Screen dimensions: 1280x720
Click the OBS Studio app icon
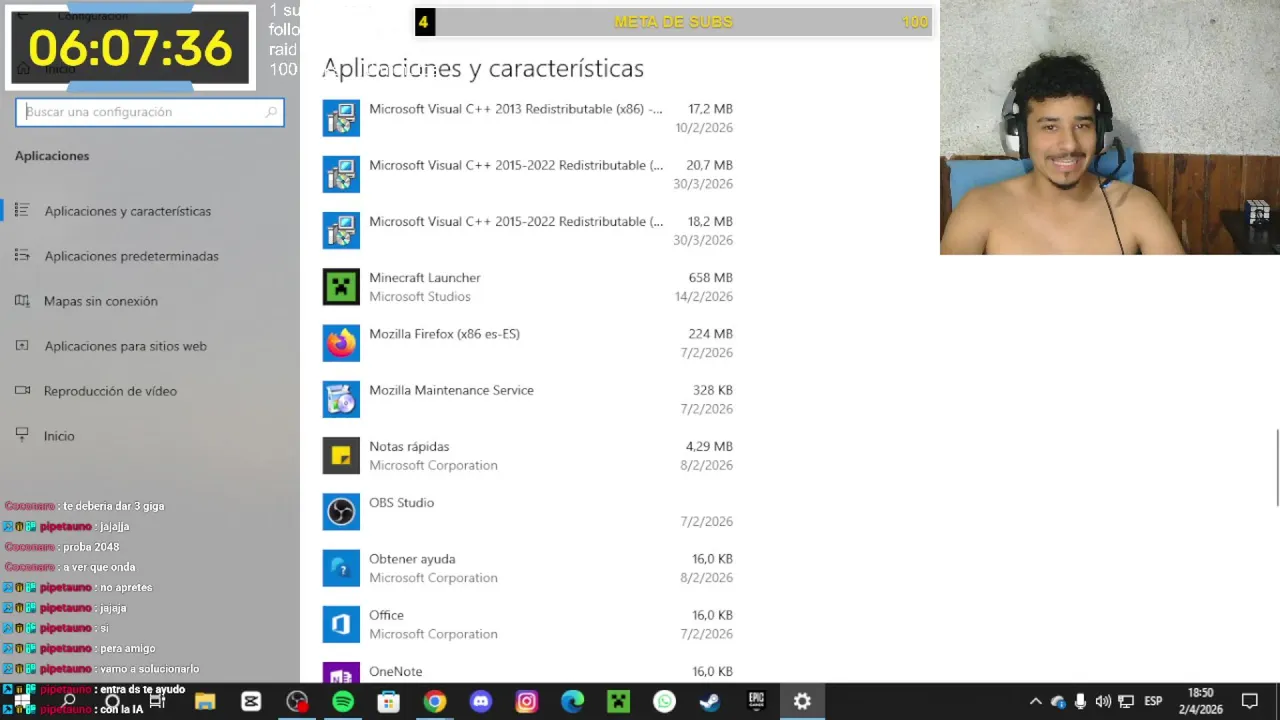click(341, 512)
